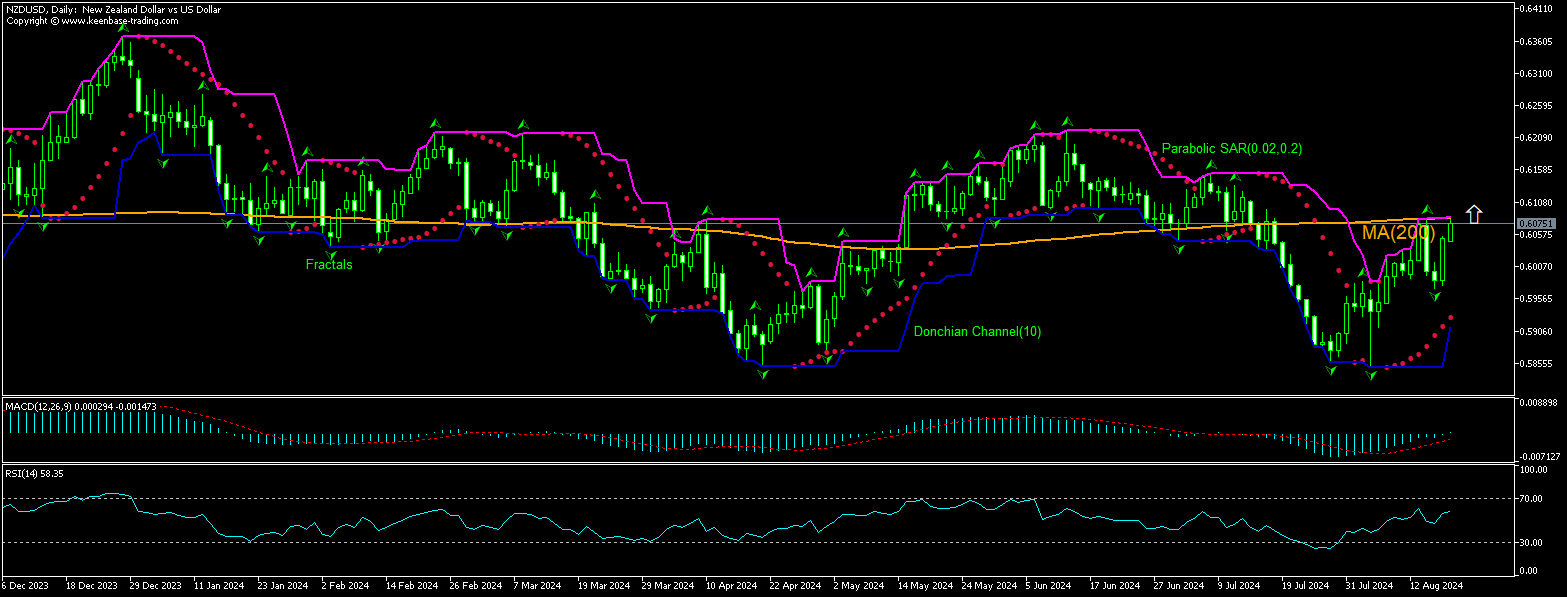Click the current price tag showing 0.60751
Viewport: 1567px width, 597px height.
[1534, 222]
